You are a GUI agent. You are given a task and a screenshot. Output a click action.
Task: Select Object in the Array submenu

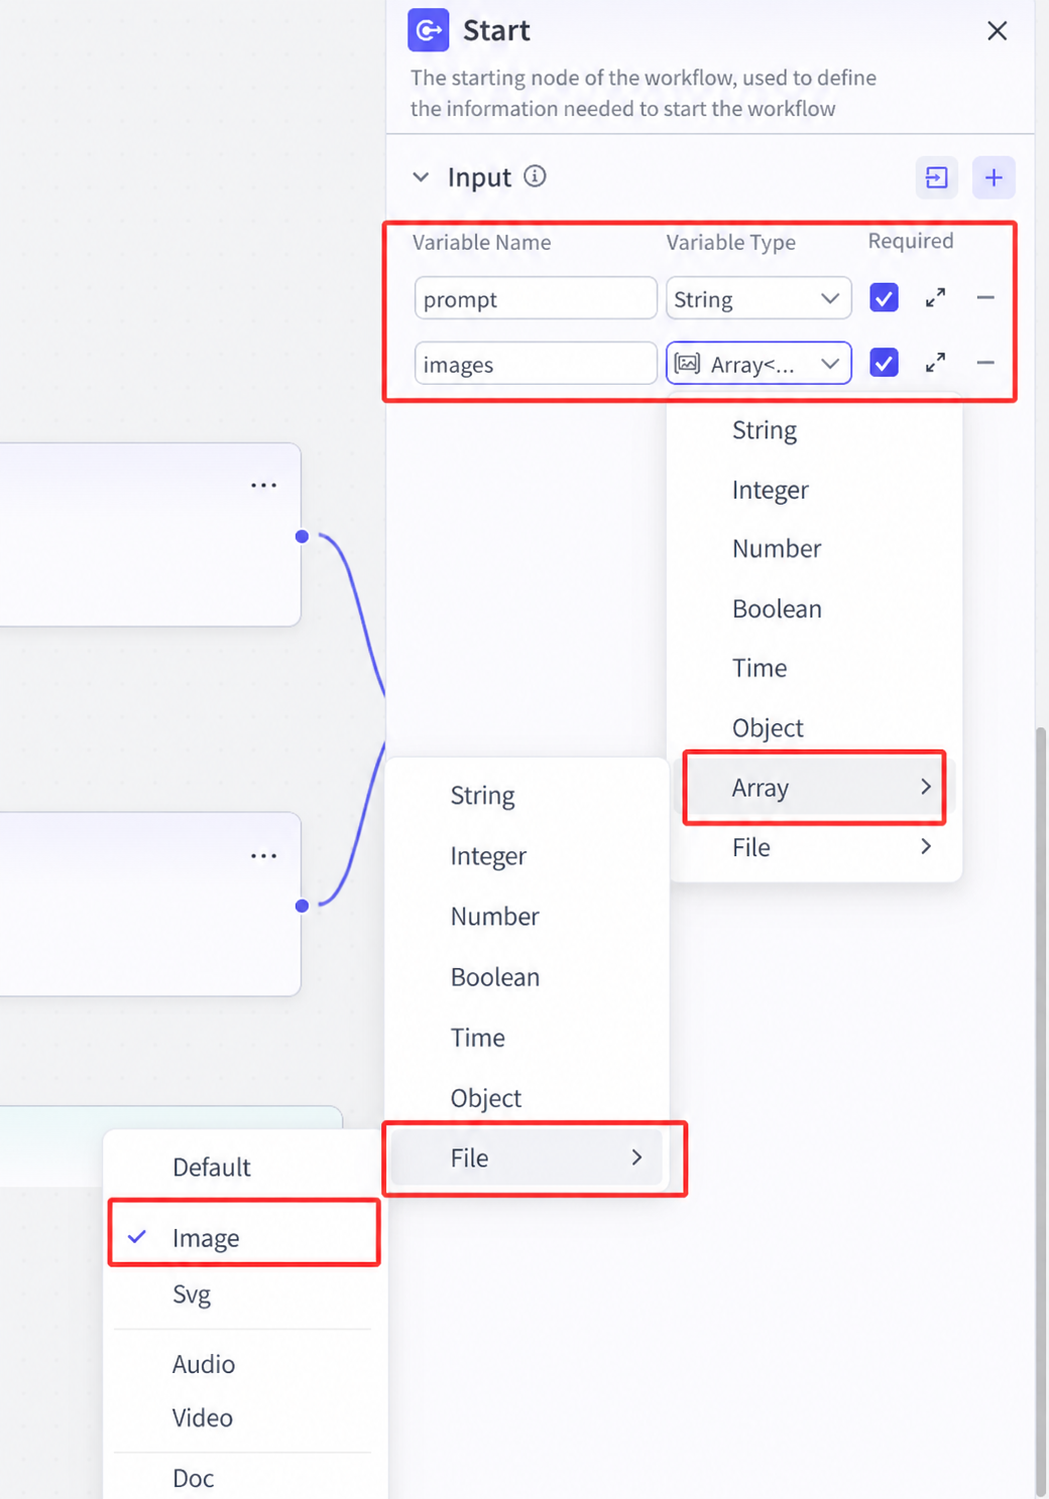(486, 1098)
